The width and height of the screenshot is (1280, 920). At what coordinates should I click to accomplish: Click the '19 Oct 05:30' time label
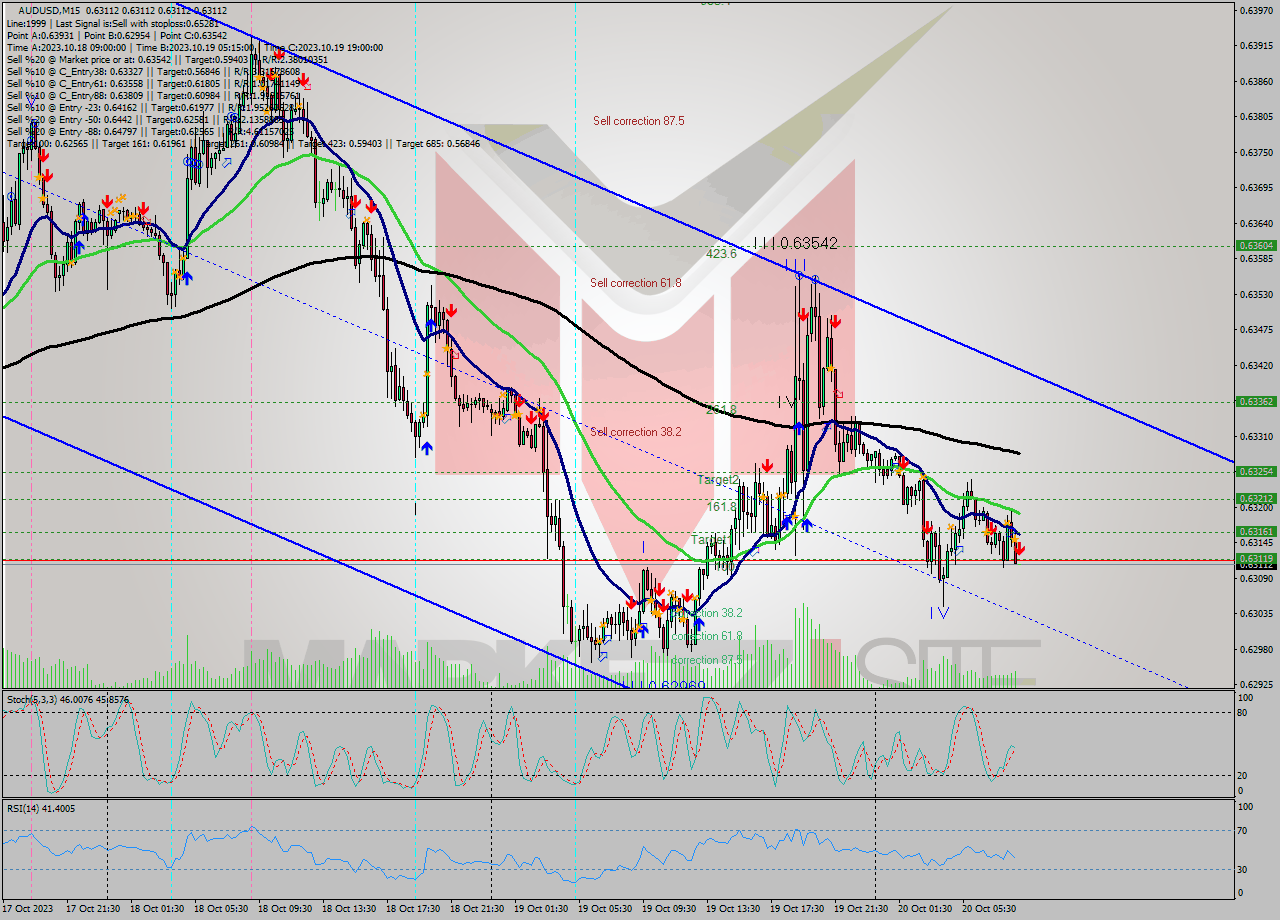603,908
